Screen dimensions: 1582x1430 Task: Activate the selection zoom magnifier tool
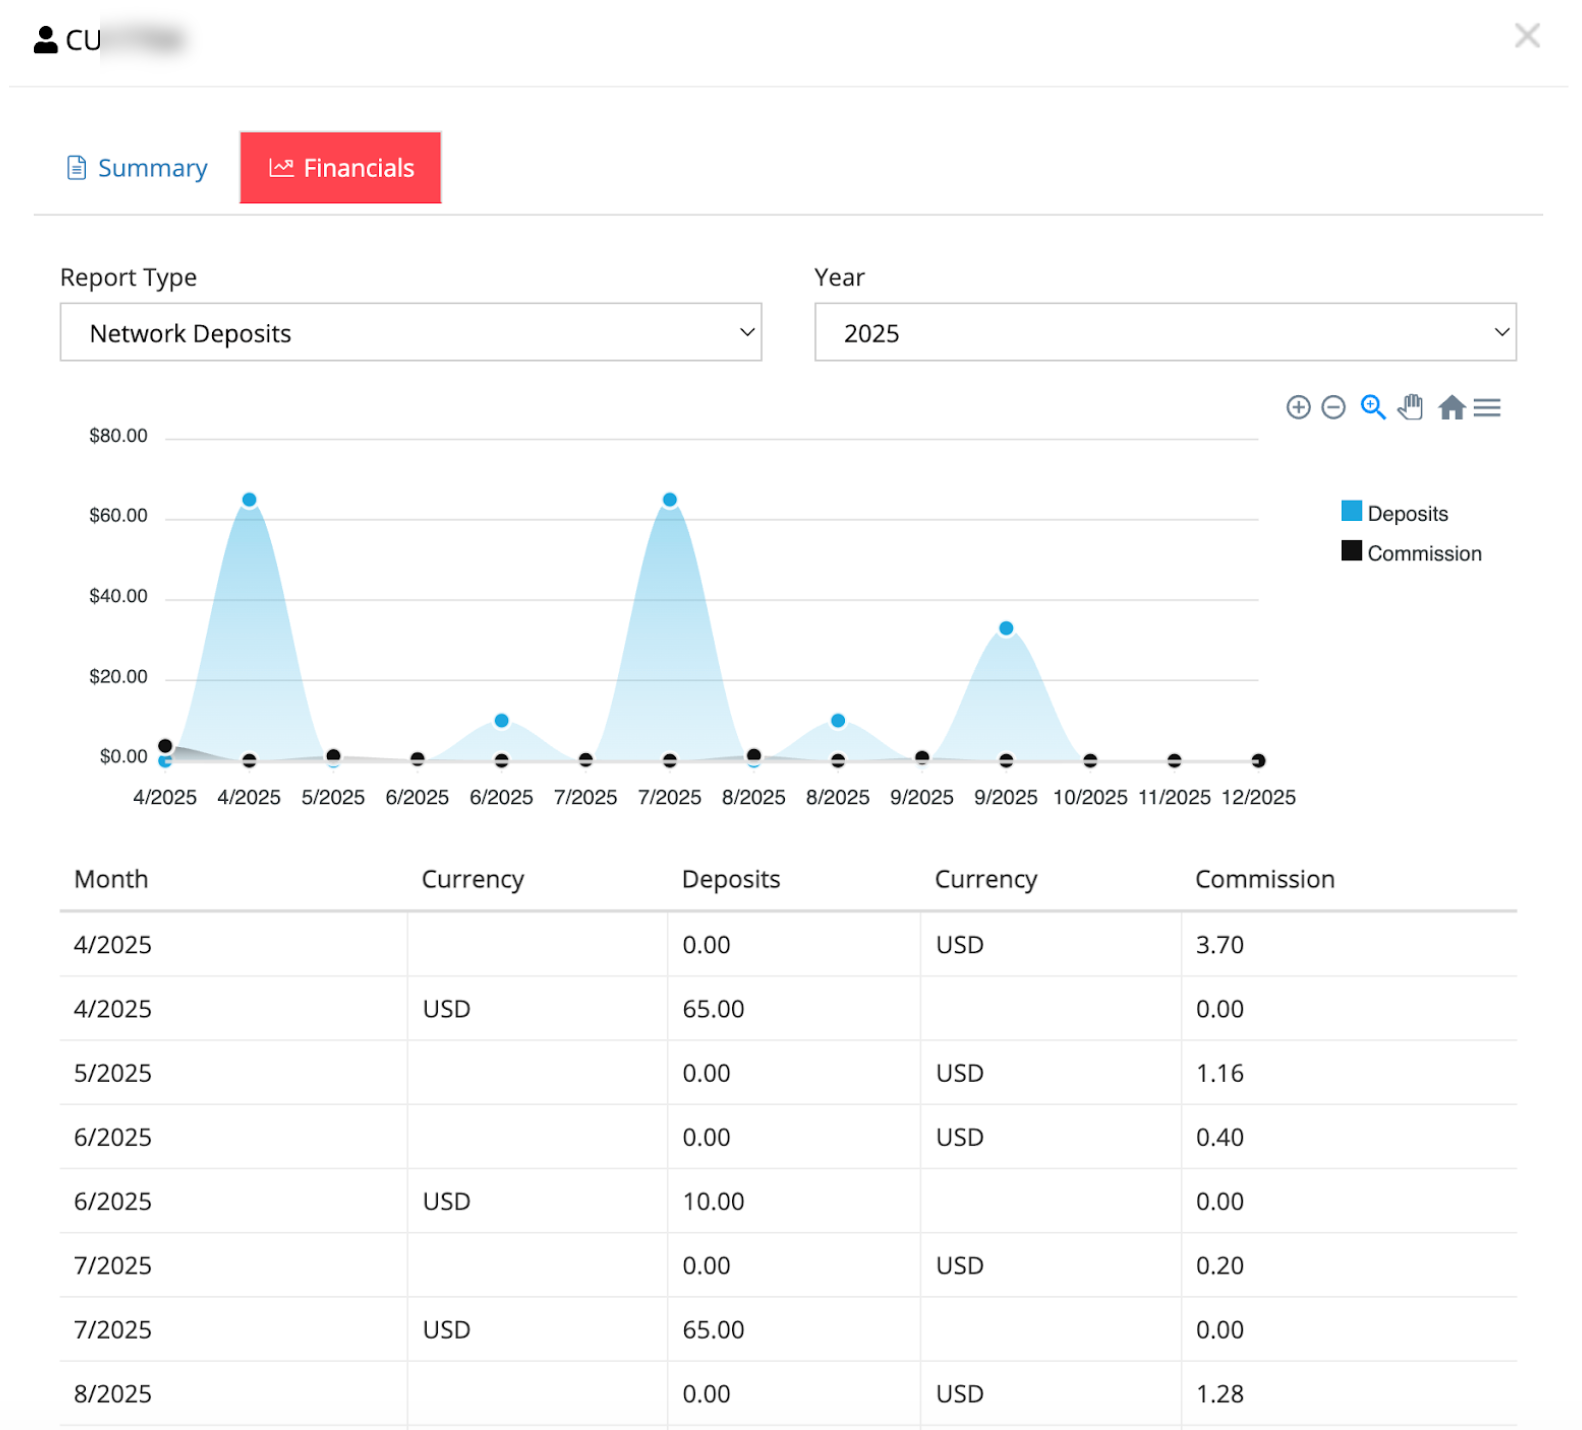[1372, 407]
